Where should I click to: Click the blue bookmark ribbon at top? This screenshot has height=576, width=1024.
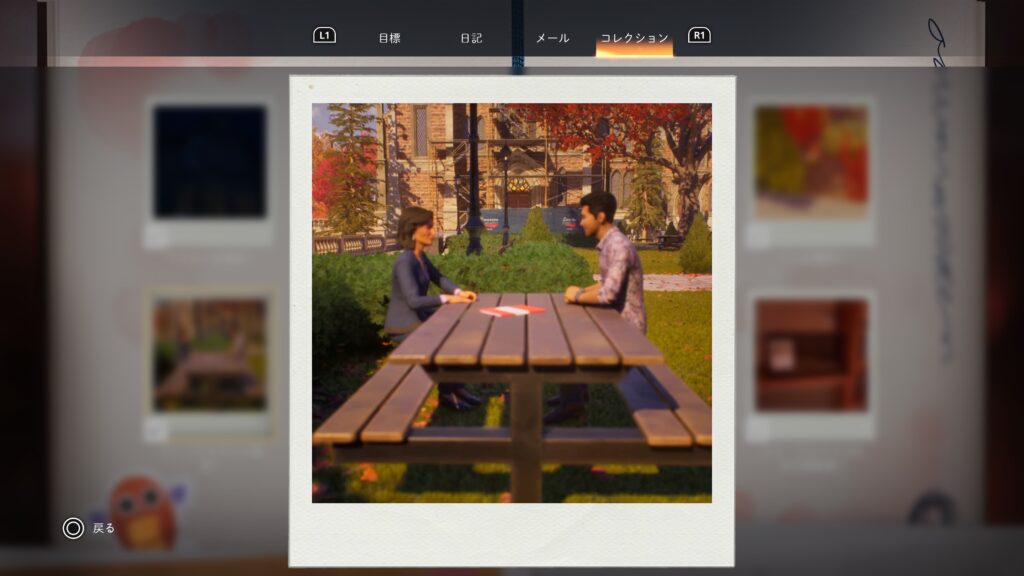(x=517, y=36)
